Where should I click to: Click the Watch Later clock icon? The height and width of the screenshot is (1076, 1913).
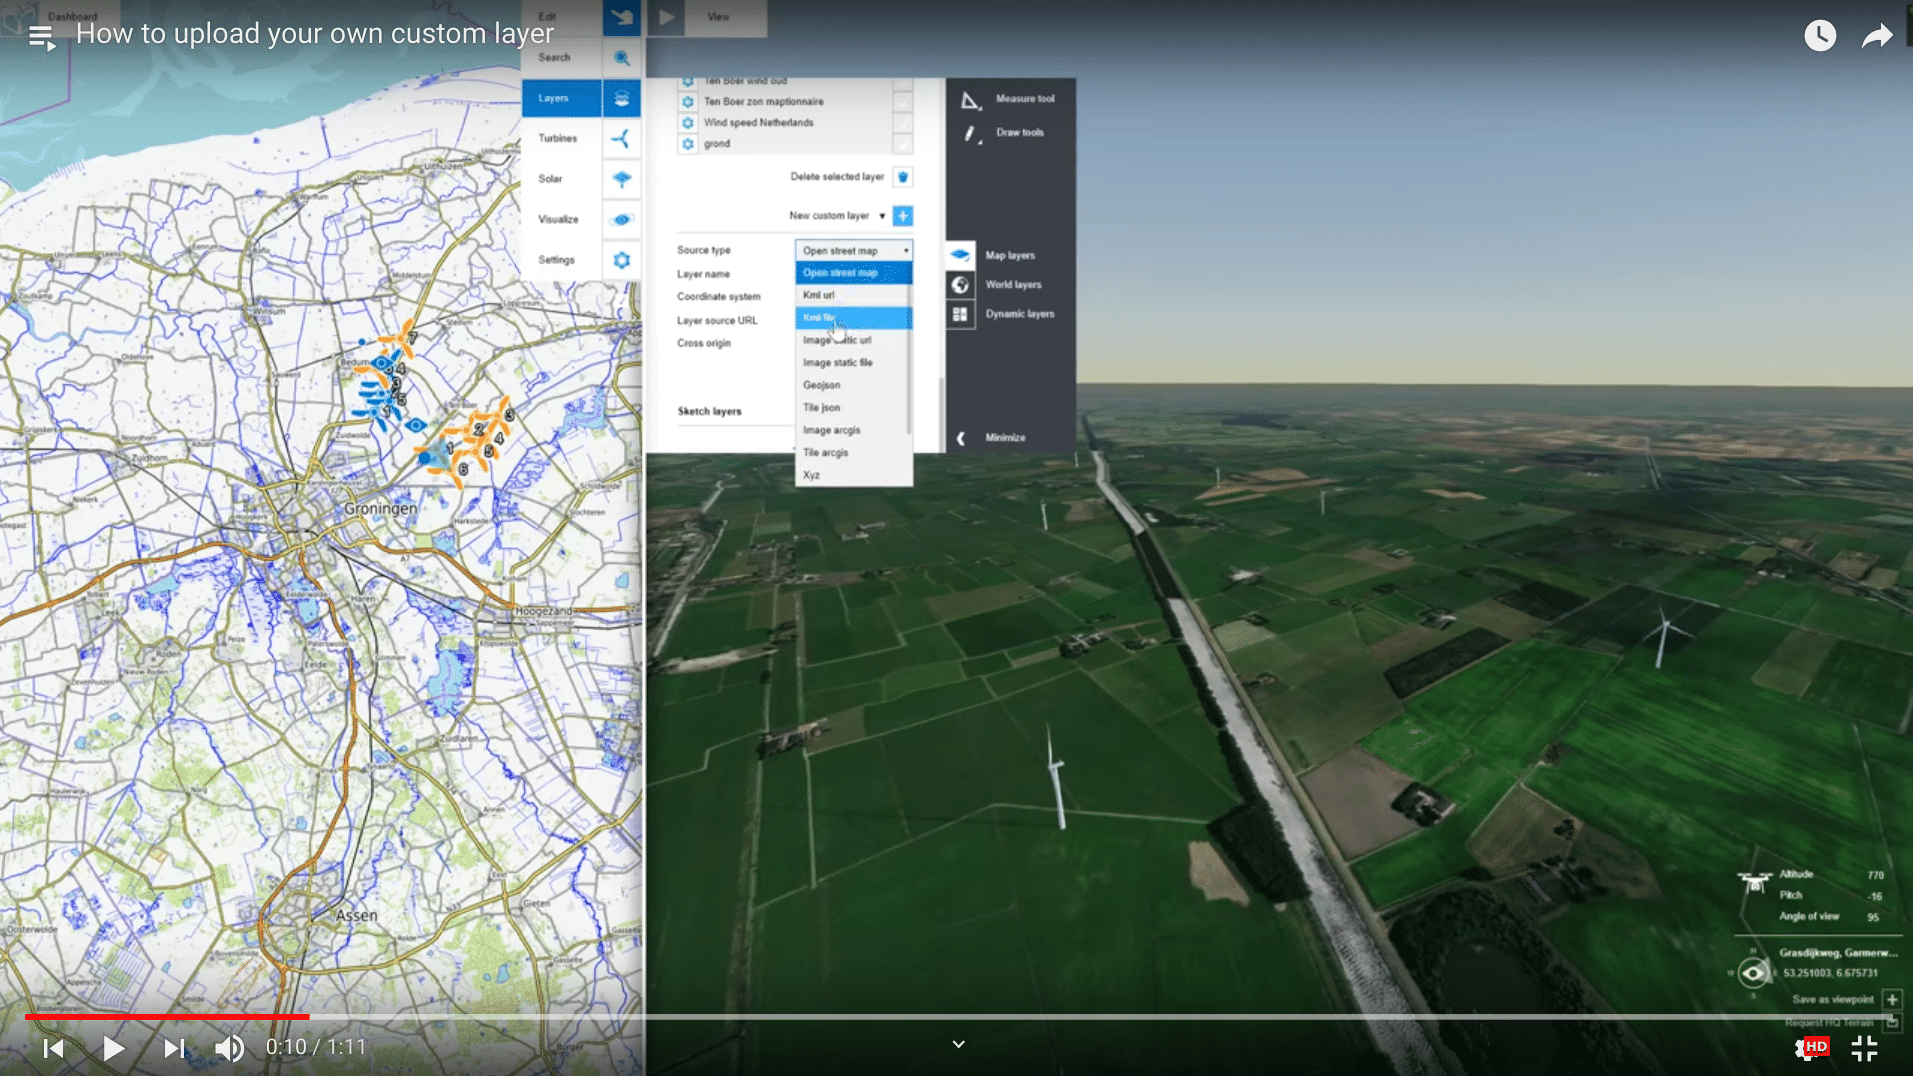[1819, 36]
